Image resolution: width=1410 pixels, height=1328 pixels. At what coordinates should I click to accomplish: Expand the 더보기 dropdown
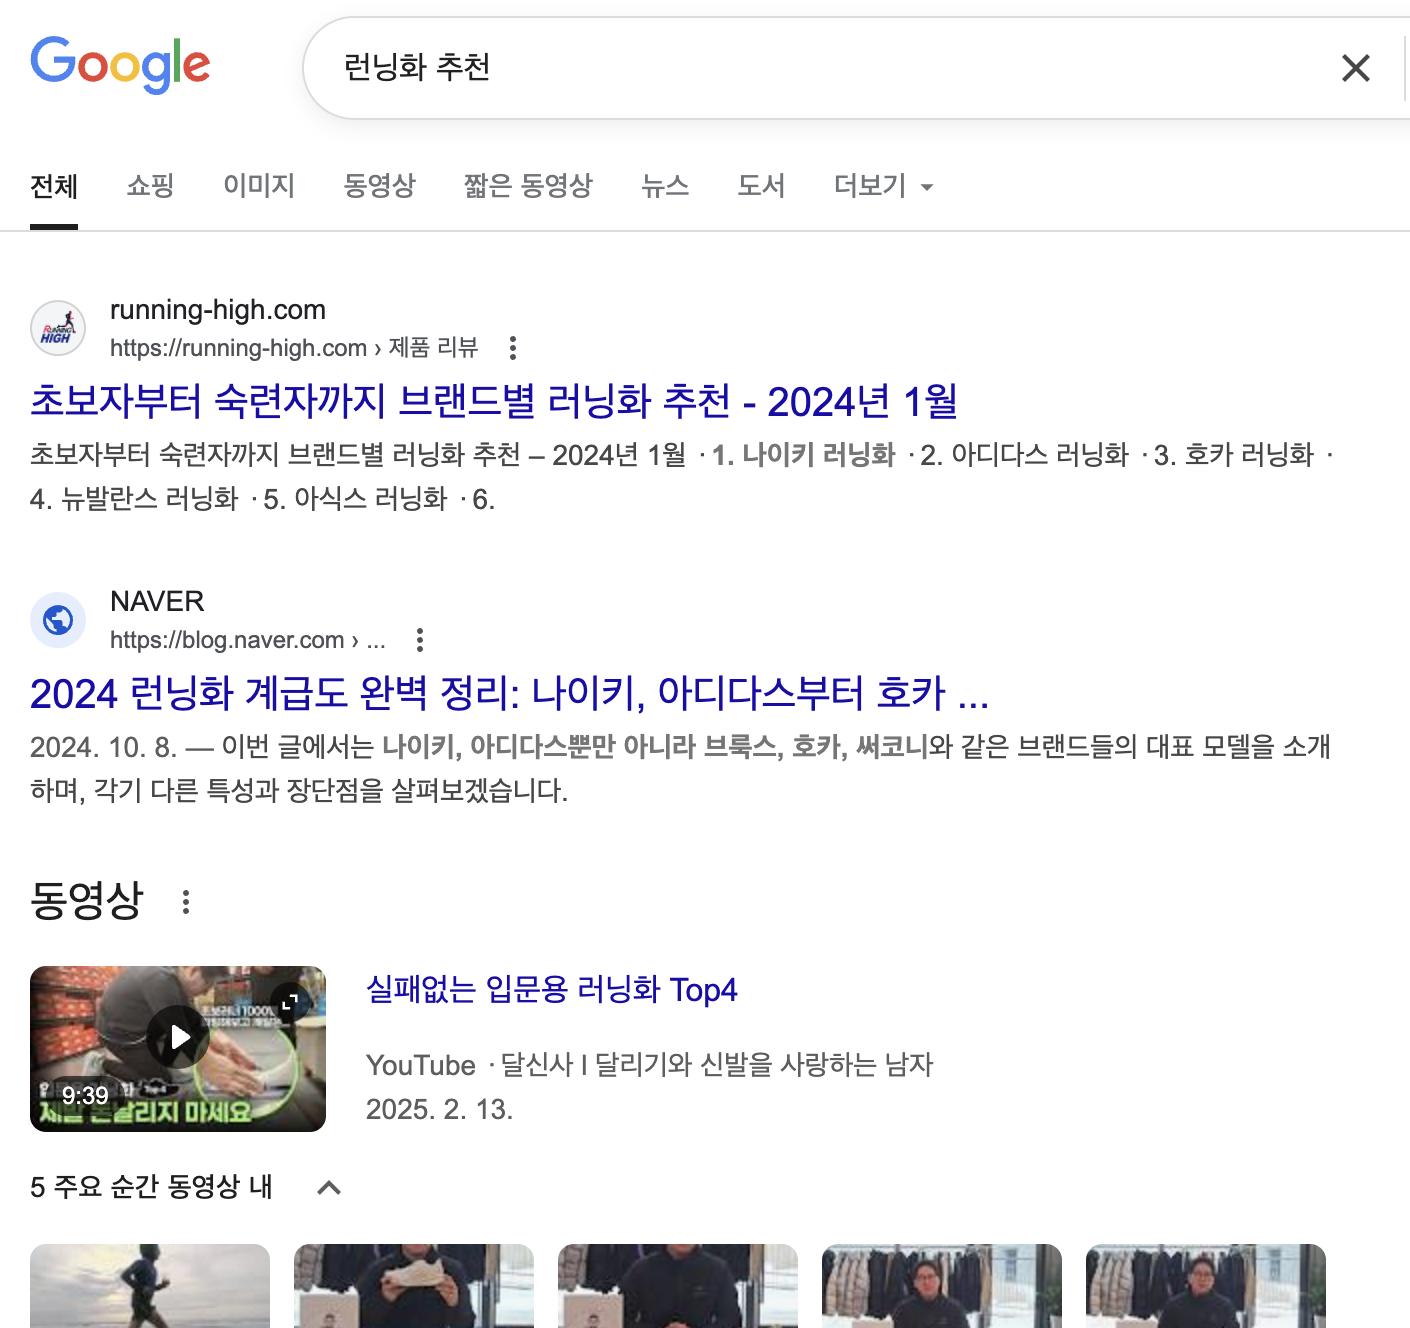883,186
